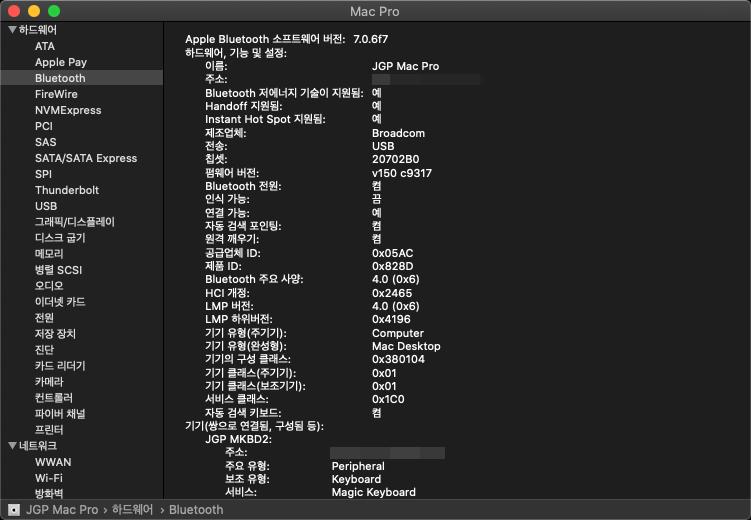Viewport: 751px width, 520px height.
Task: Select 저장 장치 in sidebar
Action: click(55, 334)
